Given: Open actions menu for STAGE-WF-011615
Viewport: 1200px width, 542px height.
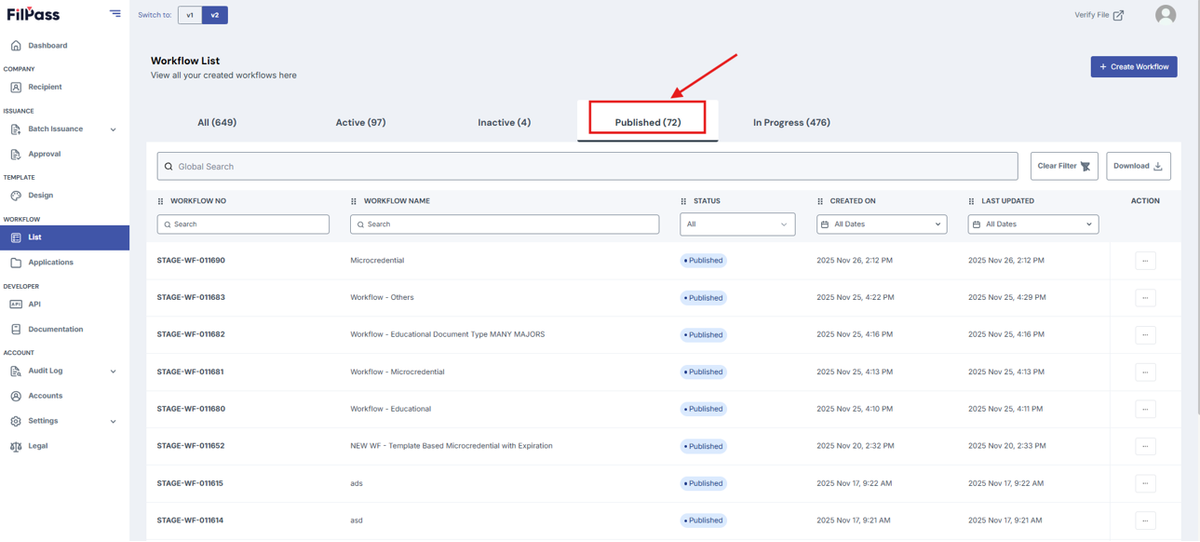Looking at the screenshot, I should coord(1145,483).
